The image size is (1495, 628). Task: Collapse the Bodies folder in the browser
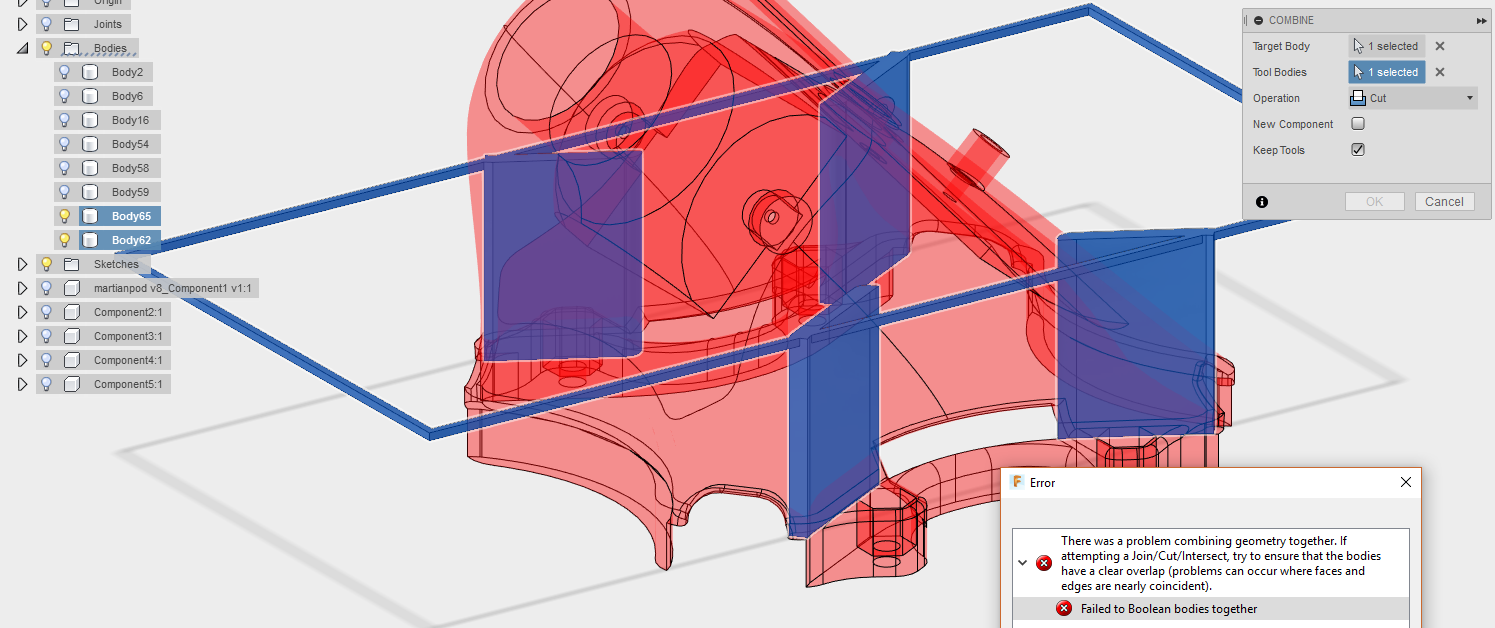coord(20,47)
